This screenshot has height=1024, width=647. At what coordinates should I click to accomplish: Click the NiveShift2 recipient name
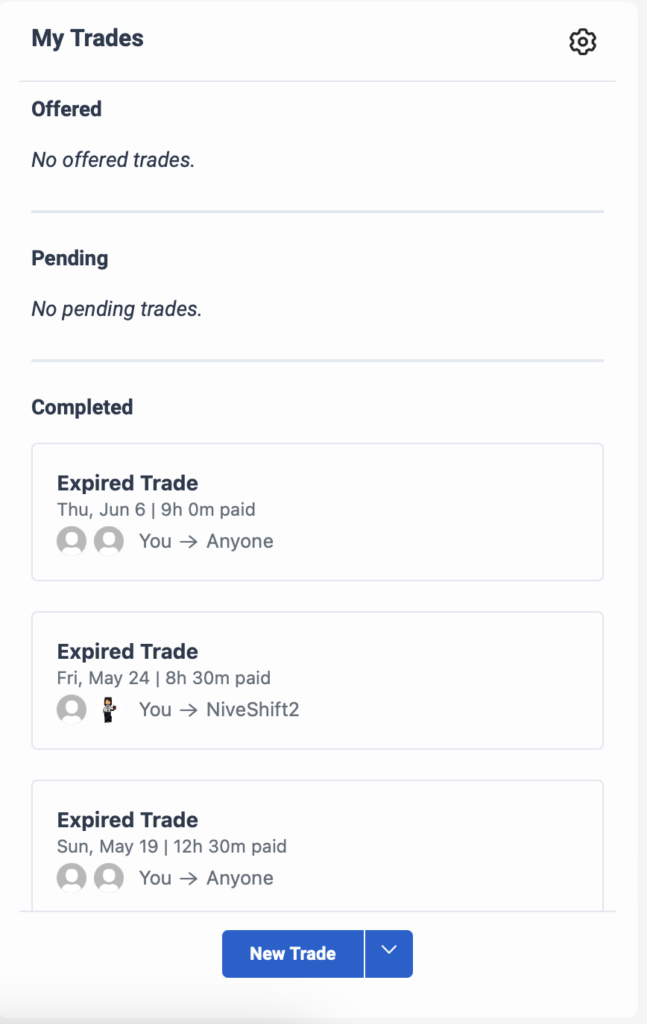(x=253, y=709)
